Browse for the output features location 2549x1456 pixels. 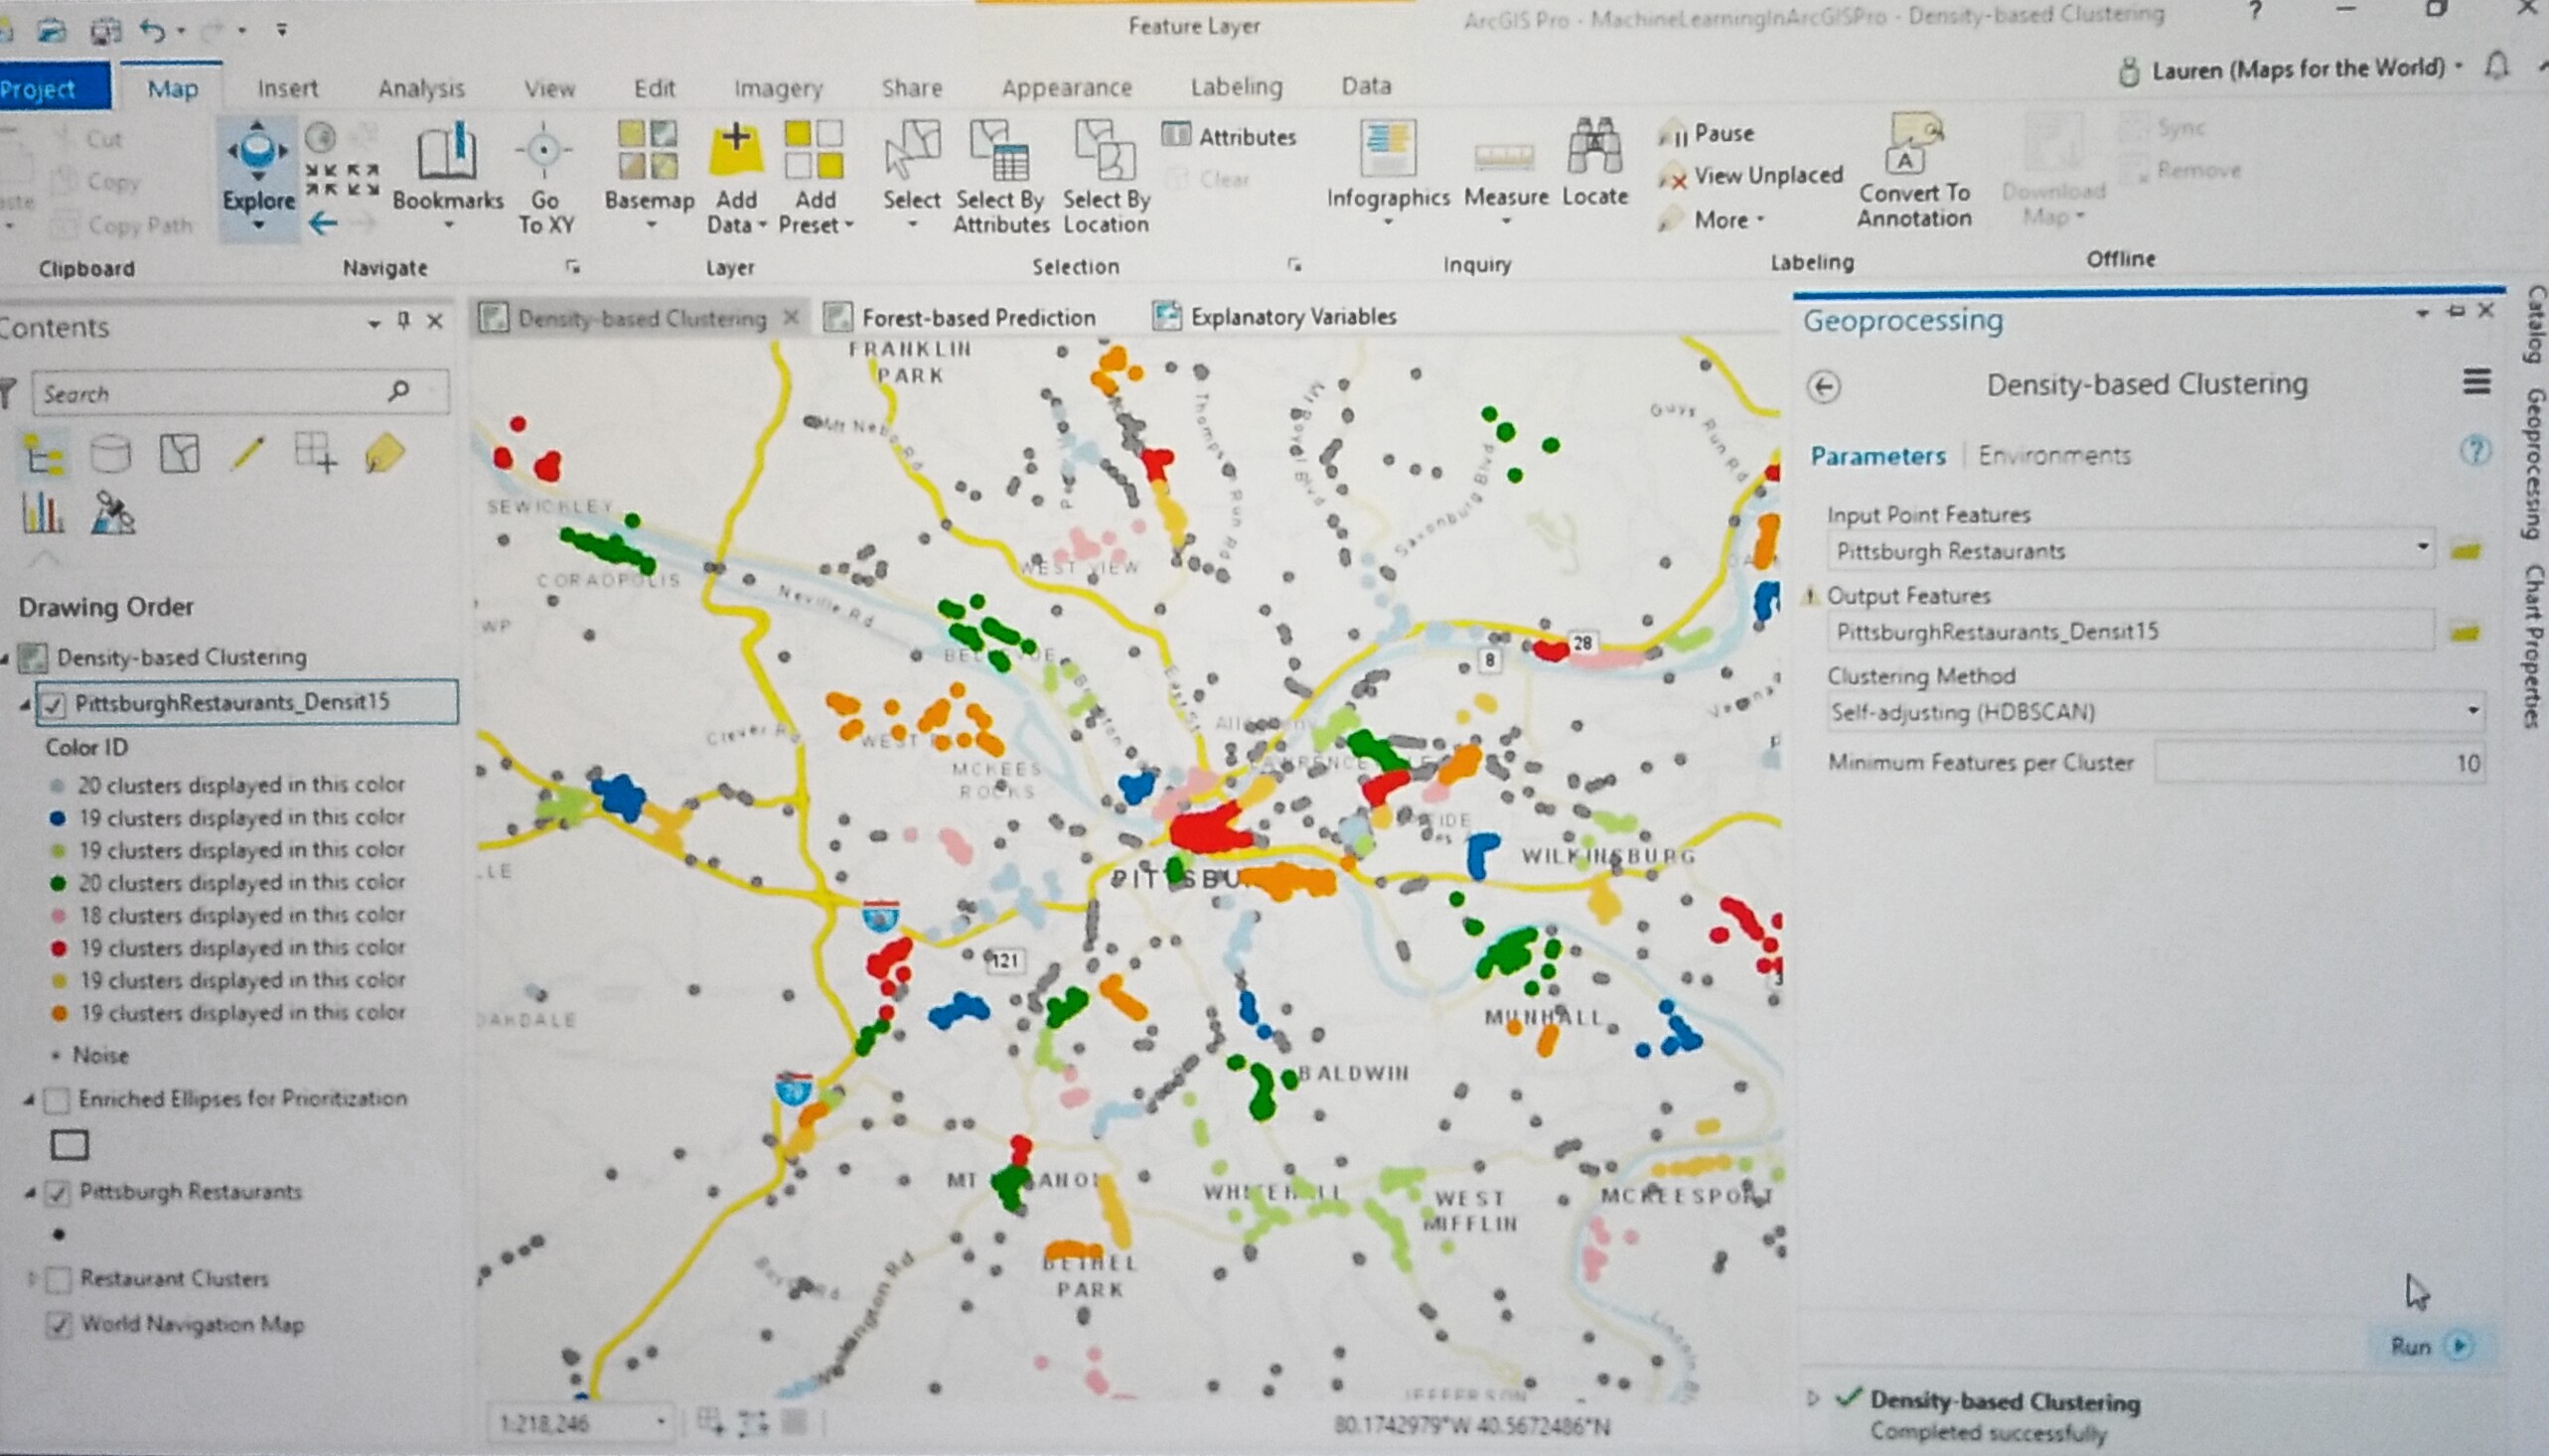tap(2466, 631)
